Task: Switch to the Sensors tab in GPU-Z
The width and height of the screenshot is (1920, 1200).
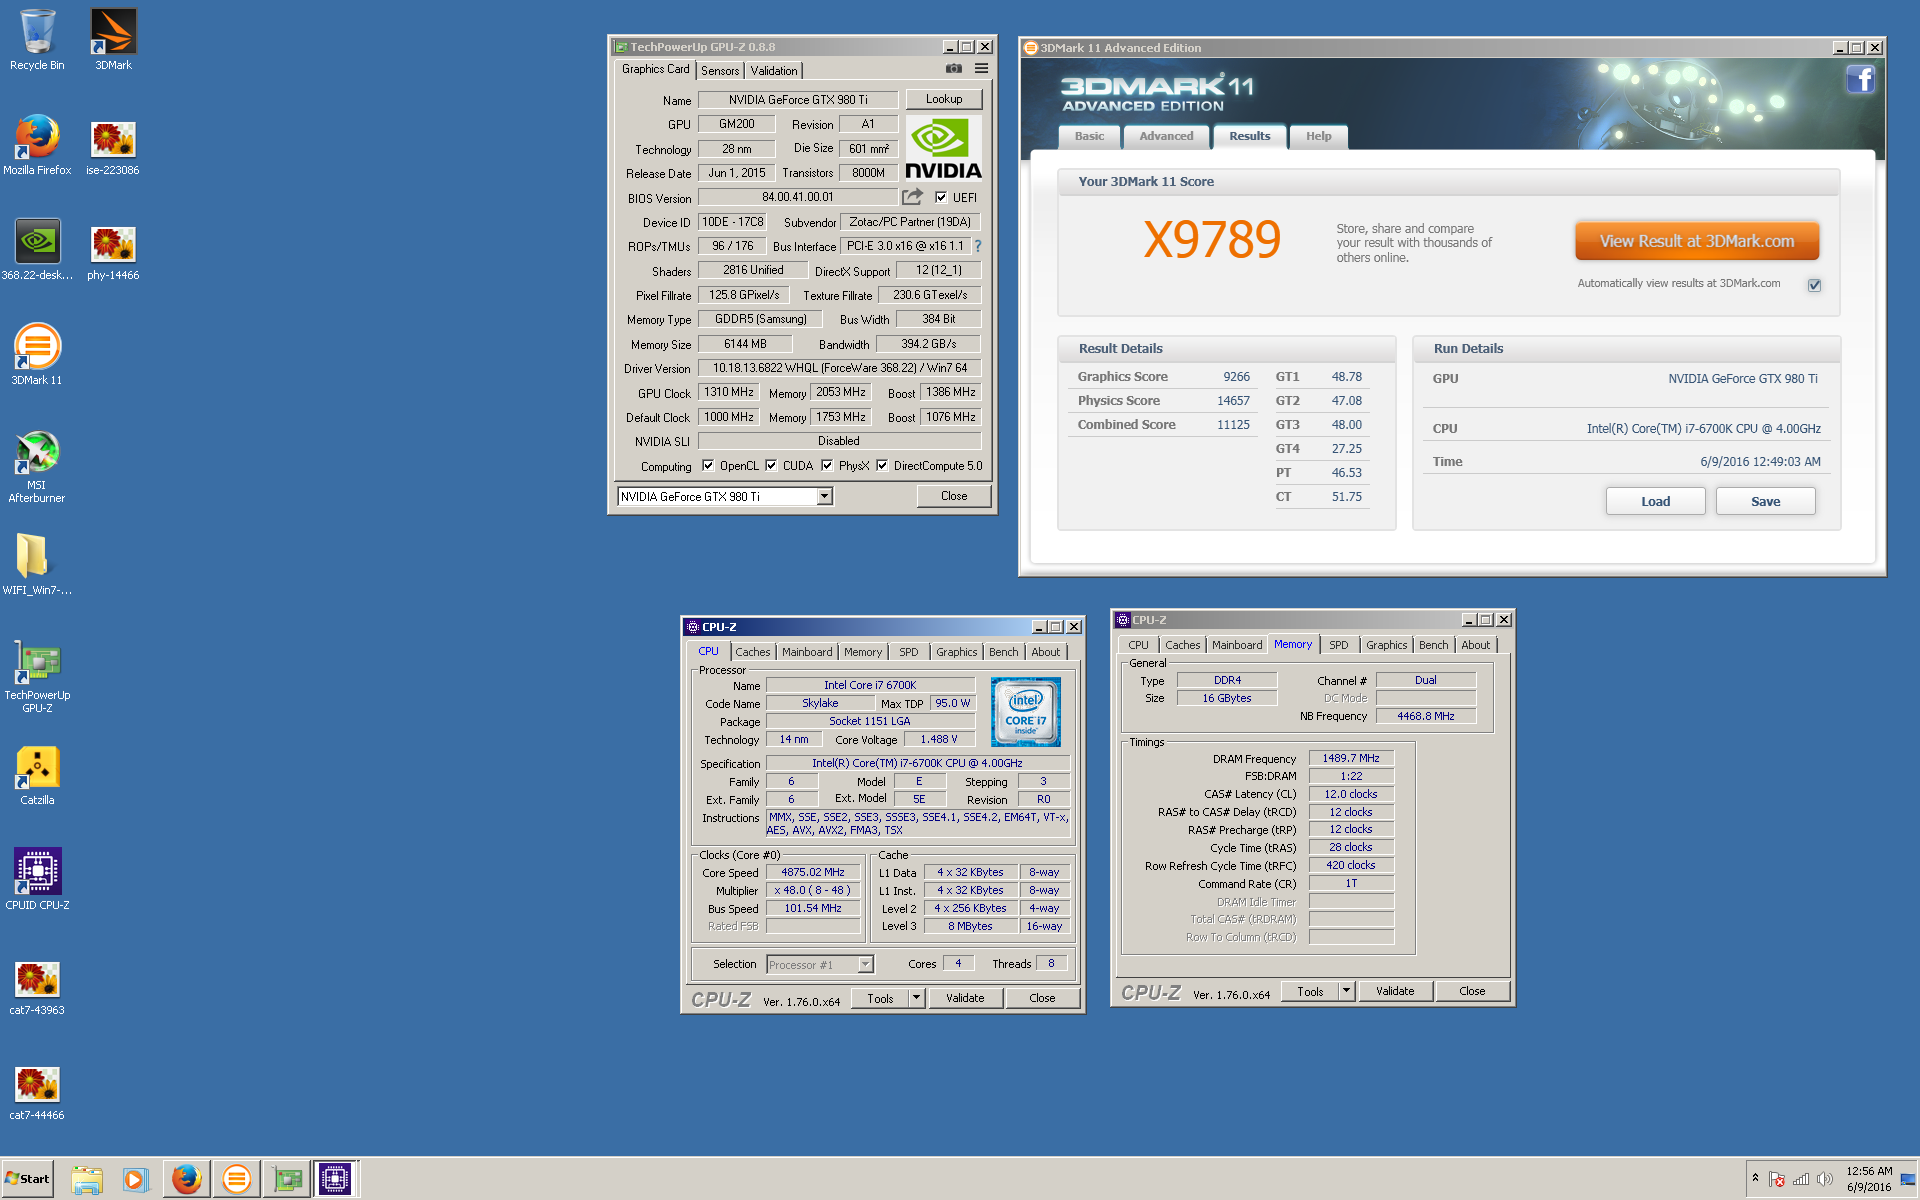Action: click(720, 70)
